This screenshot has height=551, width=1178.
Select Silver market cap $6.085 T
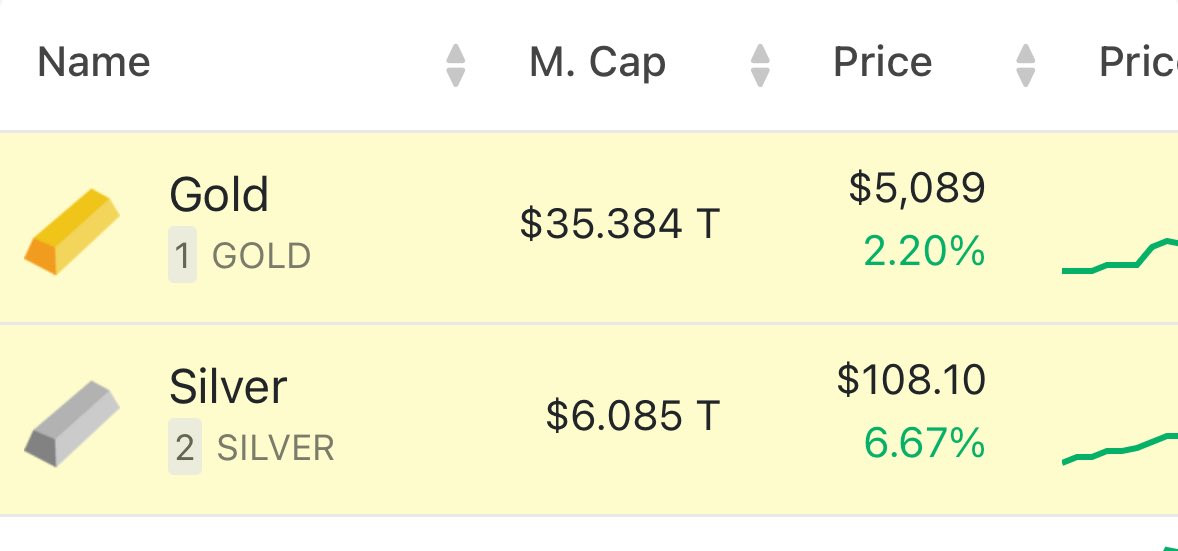[x=633, y=415]
